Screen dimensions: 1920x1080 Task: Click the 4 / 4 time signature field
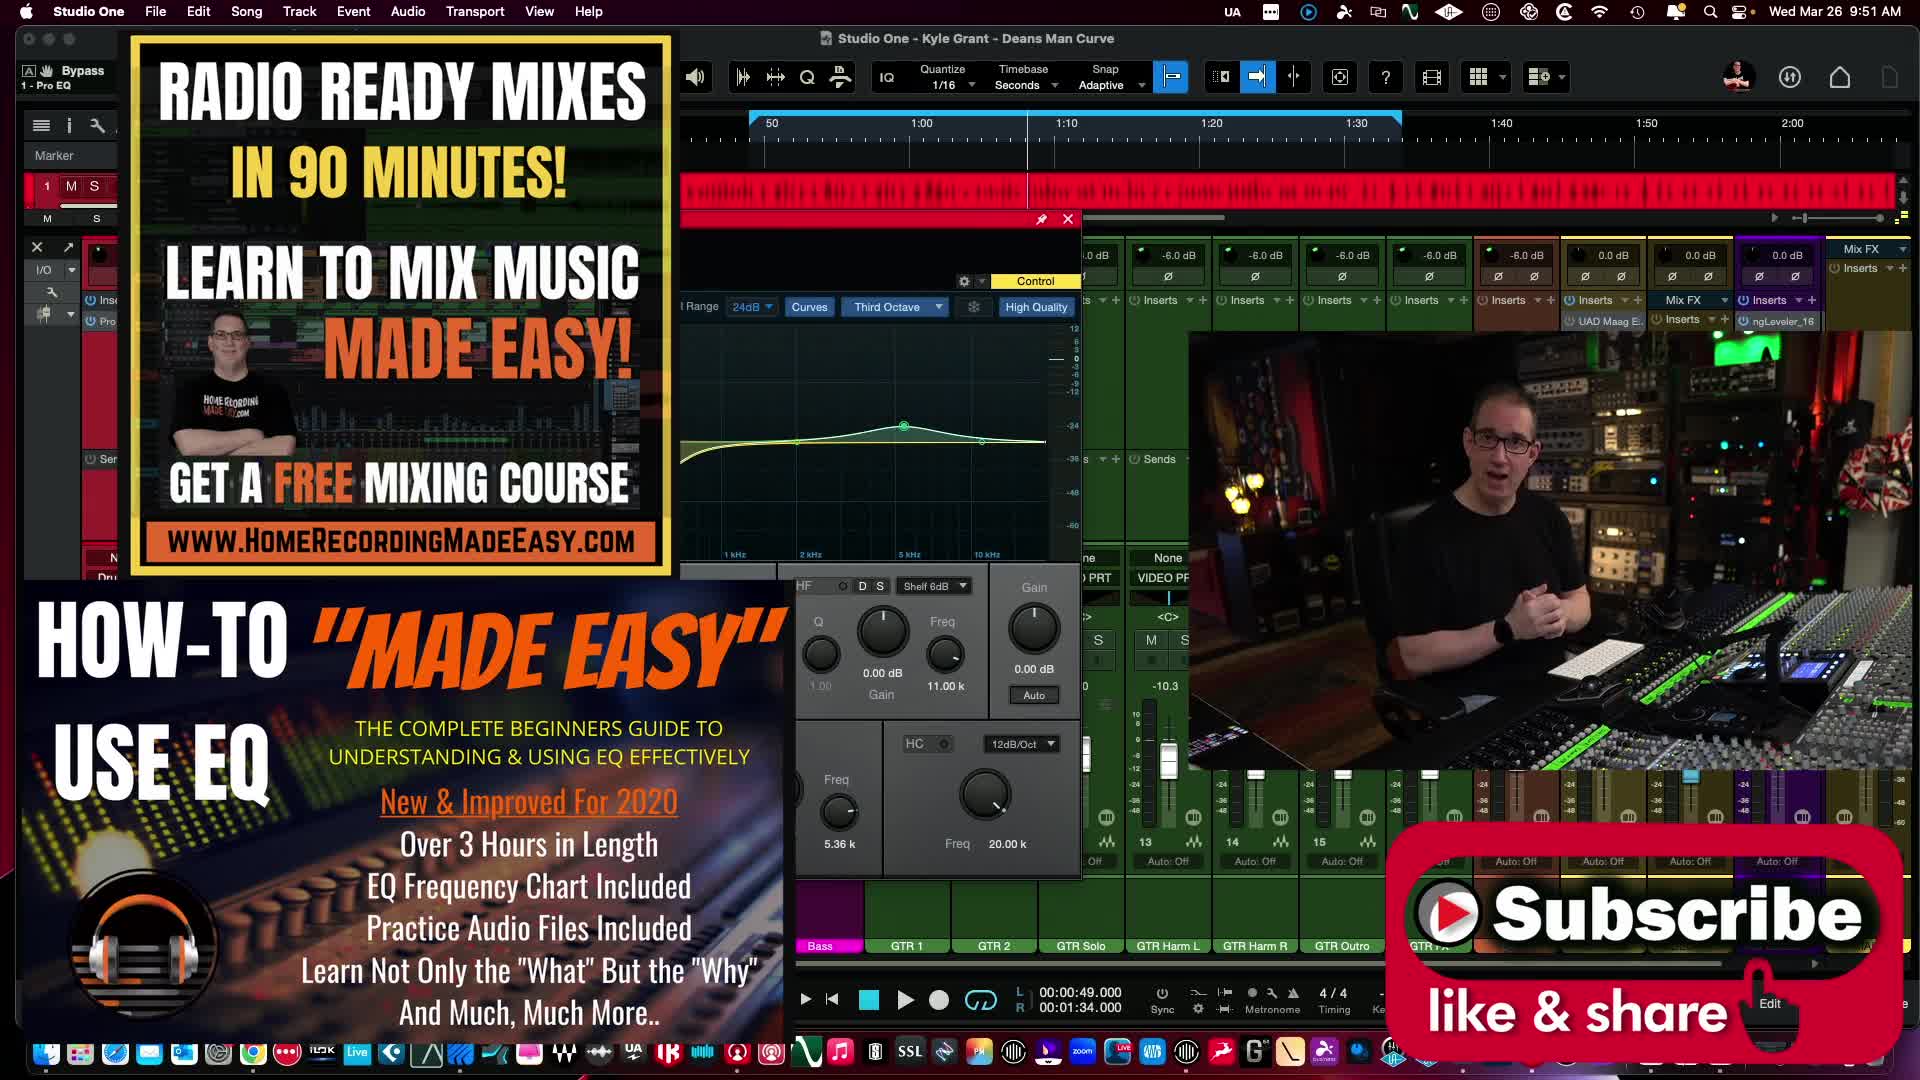point(1333,993)
